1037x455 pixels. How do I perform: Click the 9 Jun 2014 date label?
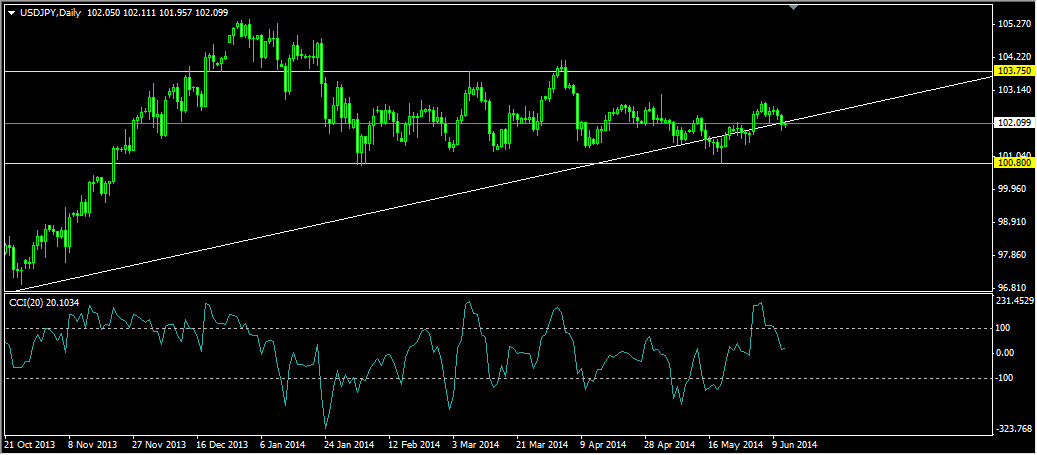pos(795,444)
